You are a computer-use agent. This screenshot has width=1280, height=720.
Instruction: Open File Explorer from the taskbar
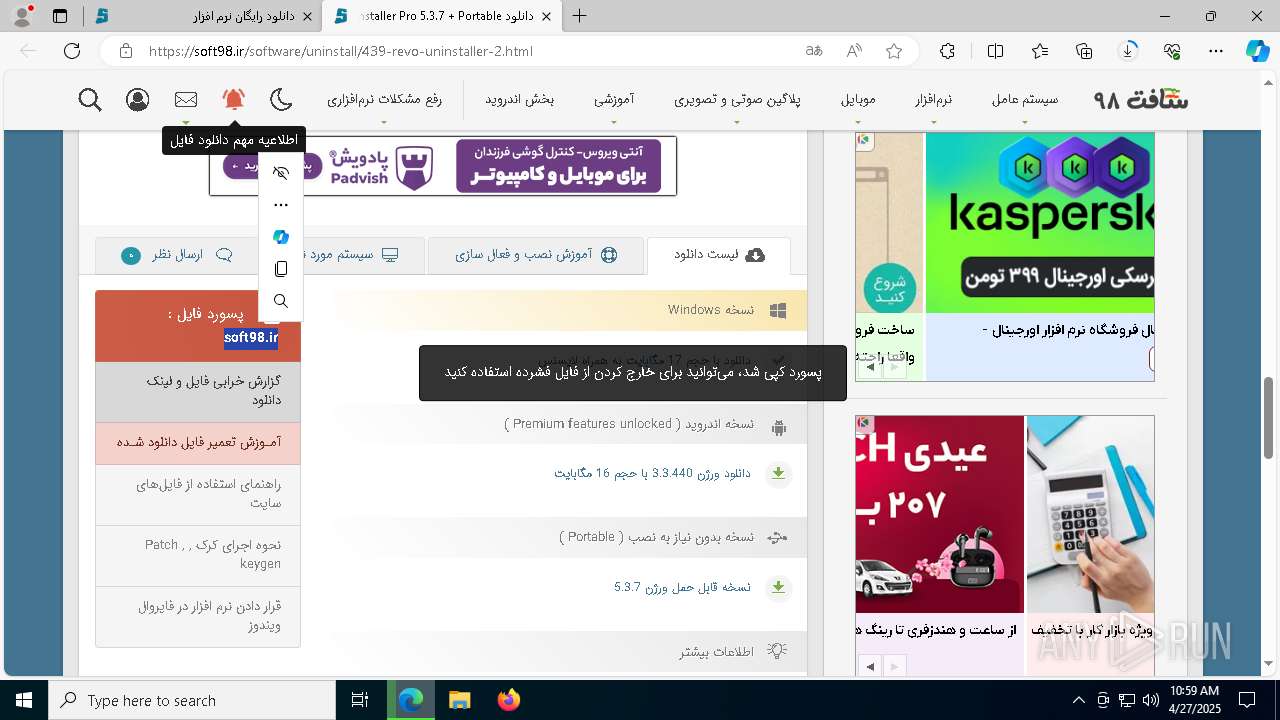pos(459,700)
